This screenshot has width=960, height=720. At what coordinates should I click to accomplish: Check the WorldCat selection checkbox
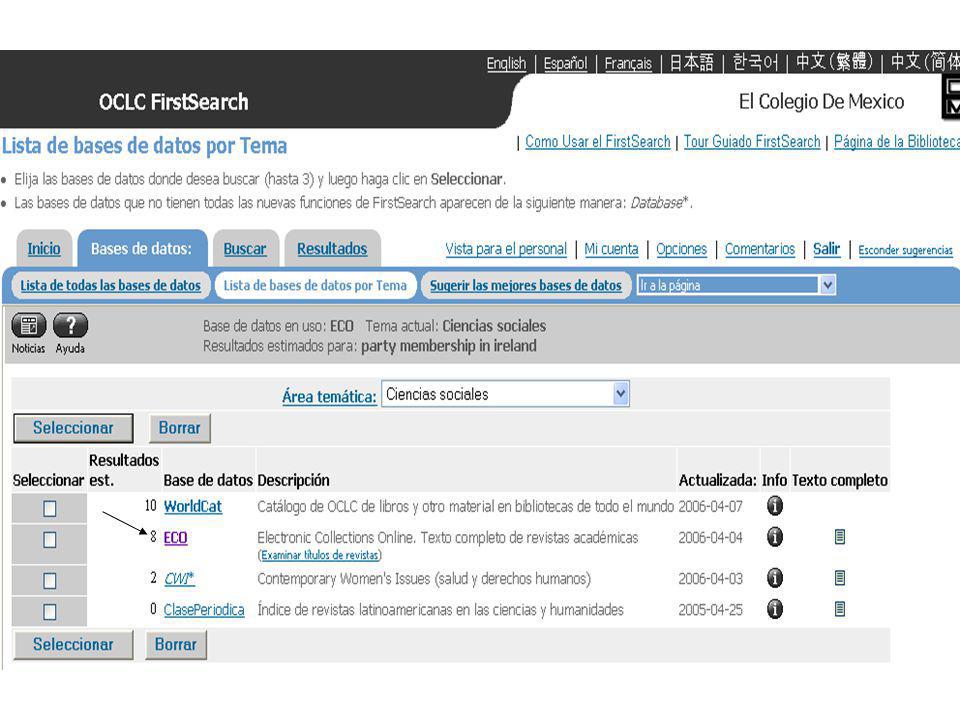(x=50, y=509)
